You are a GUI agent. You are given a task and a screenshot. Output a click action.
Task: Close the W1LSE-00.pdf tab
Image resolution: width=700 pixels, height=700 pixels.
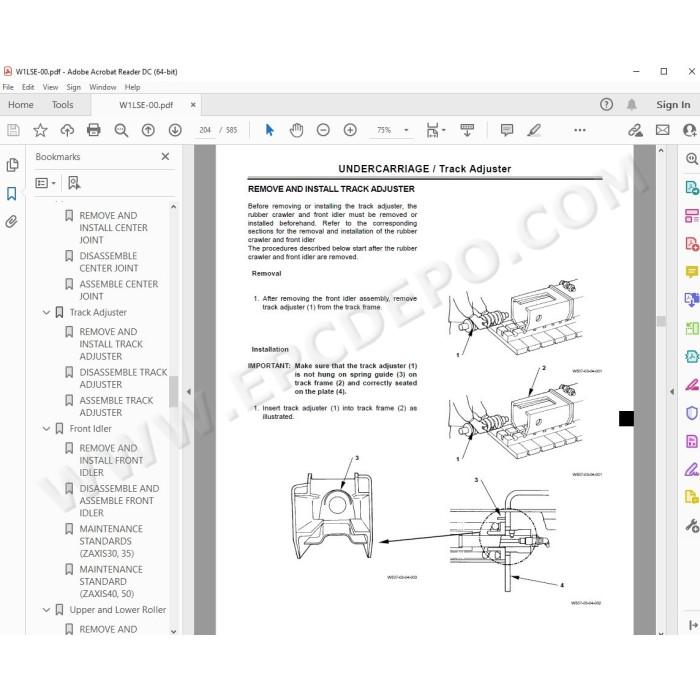[x=193, y=104]
